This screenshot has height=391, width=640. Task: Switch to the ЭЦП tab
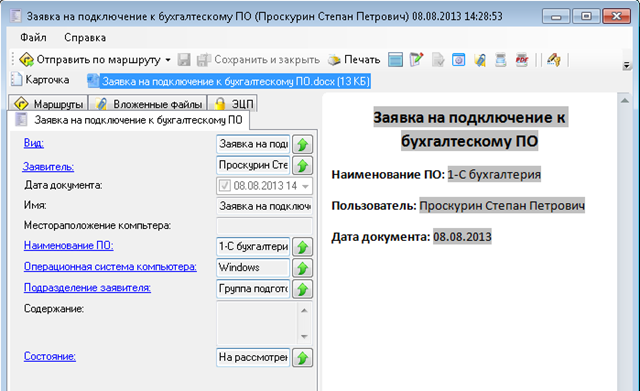coord(233,104)
